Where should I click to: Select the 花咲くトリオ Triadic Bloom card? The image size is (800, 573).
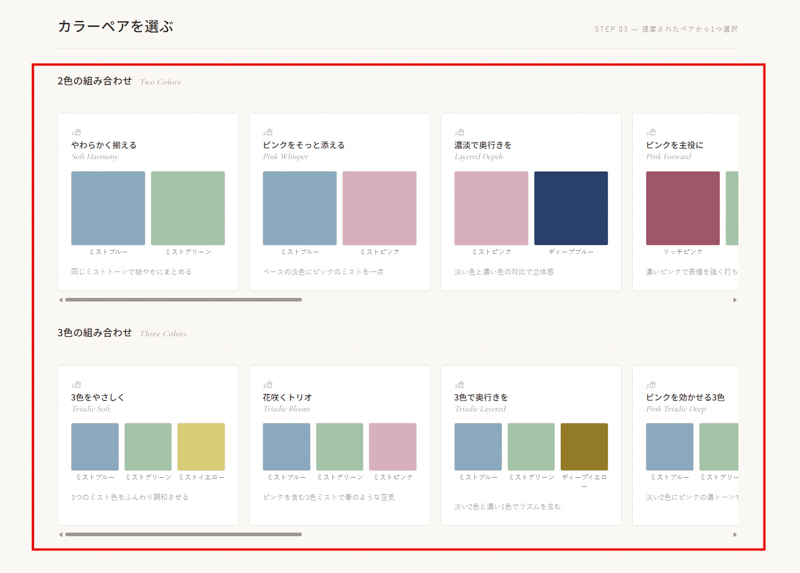339,445
